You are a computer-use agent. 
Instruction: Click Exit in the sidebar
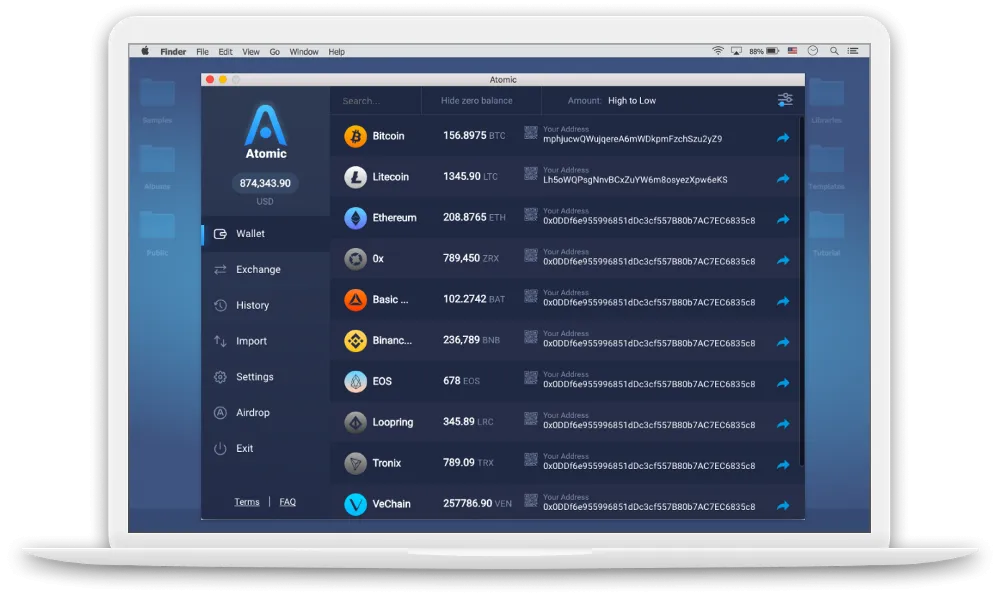(x=265, y=448)
